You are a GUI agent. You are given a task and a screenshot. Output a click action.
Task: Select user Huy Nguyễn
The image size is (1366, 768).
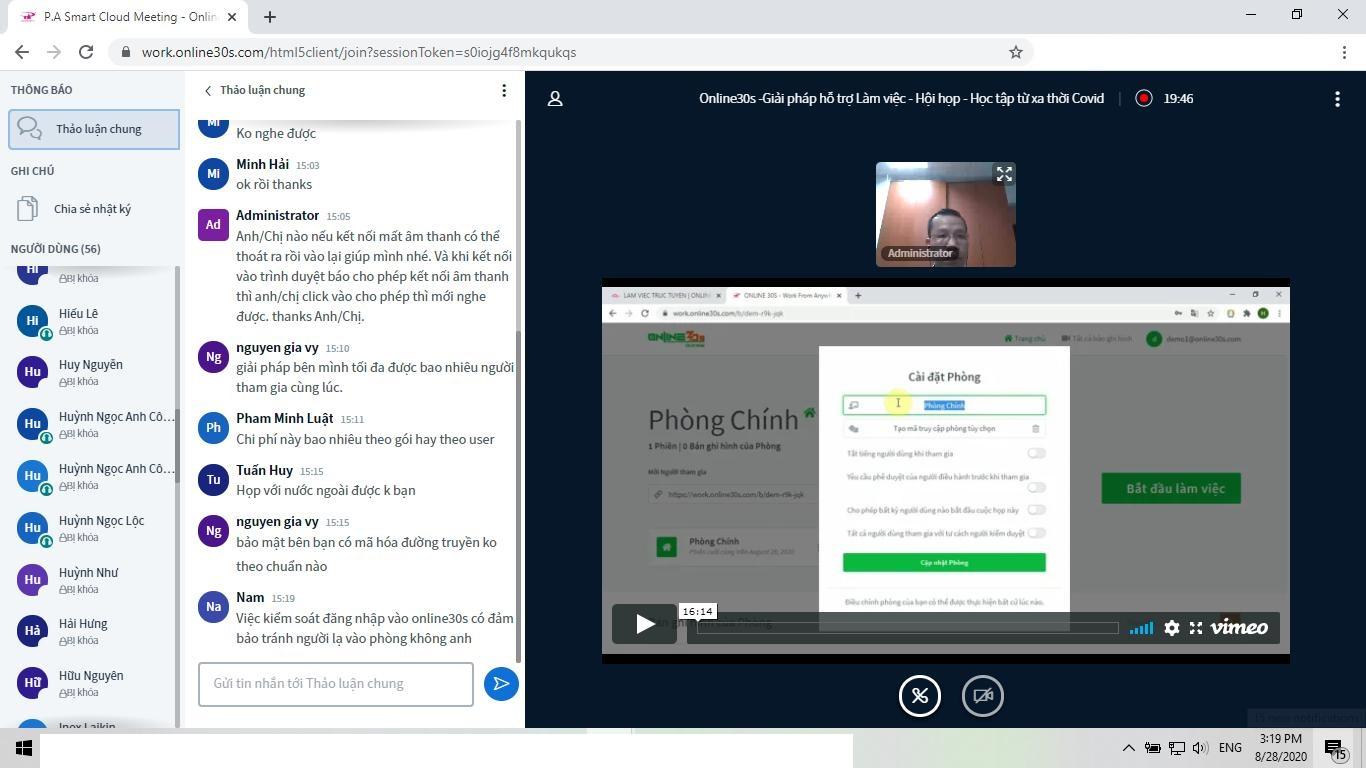[95, 372]
